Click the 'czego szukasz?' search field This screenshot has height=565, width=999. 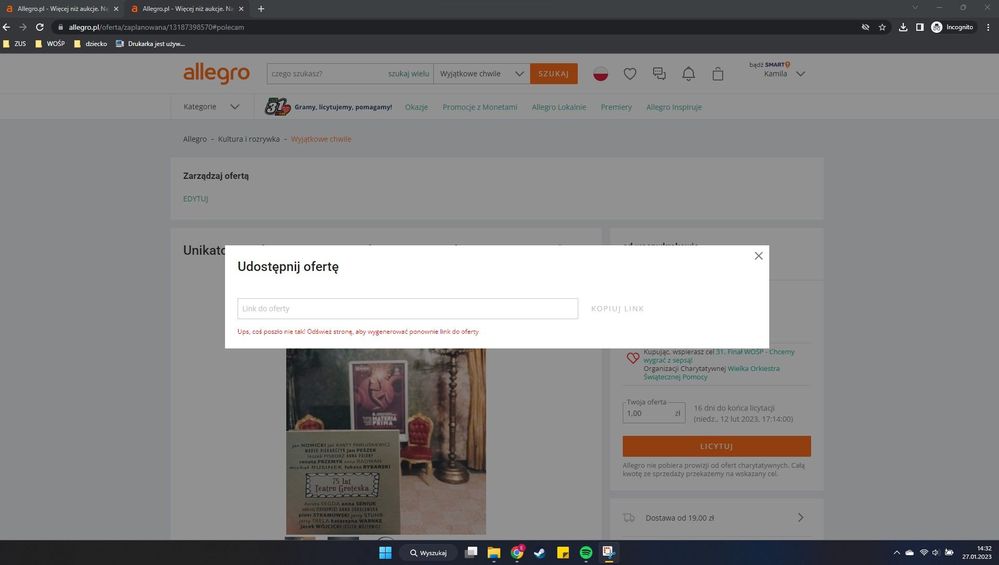coord(327,74)
